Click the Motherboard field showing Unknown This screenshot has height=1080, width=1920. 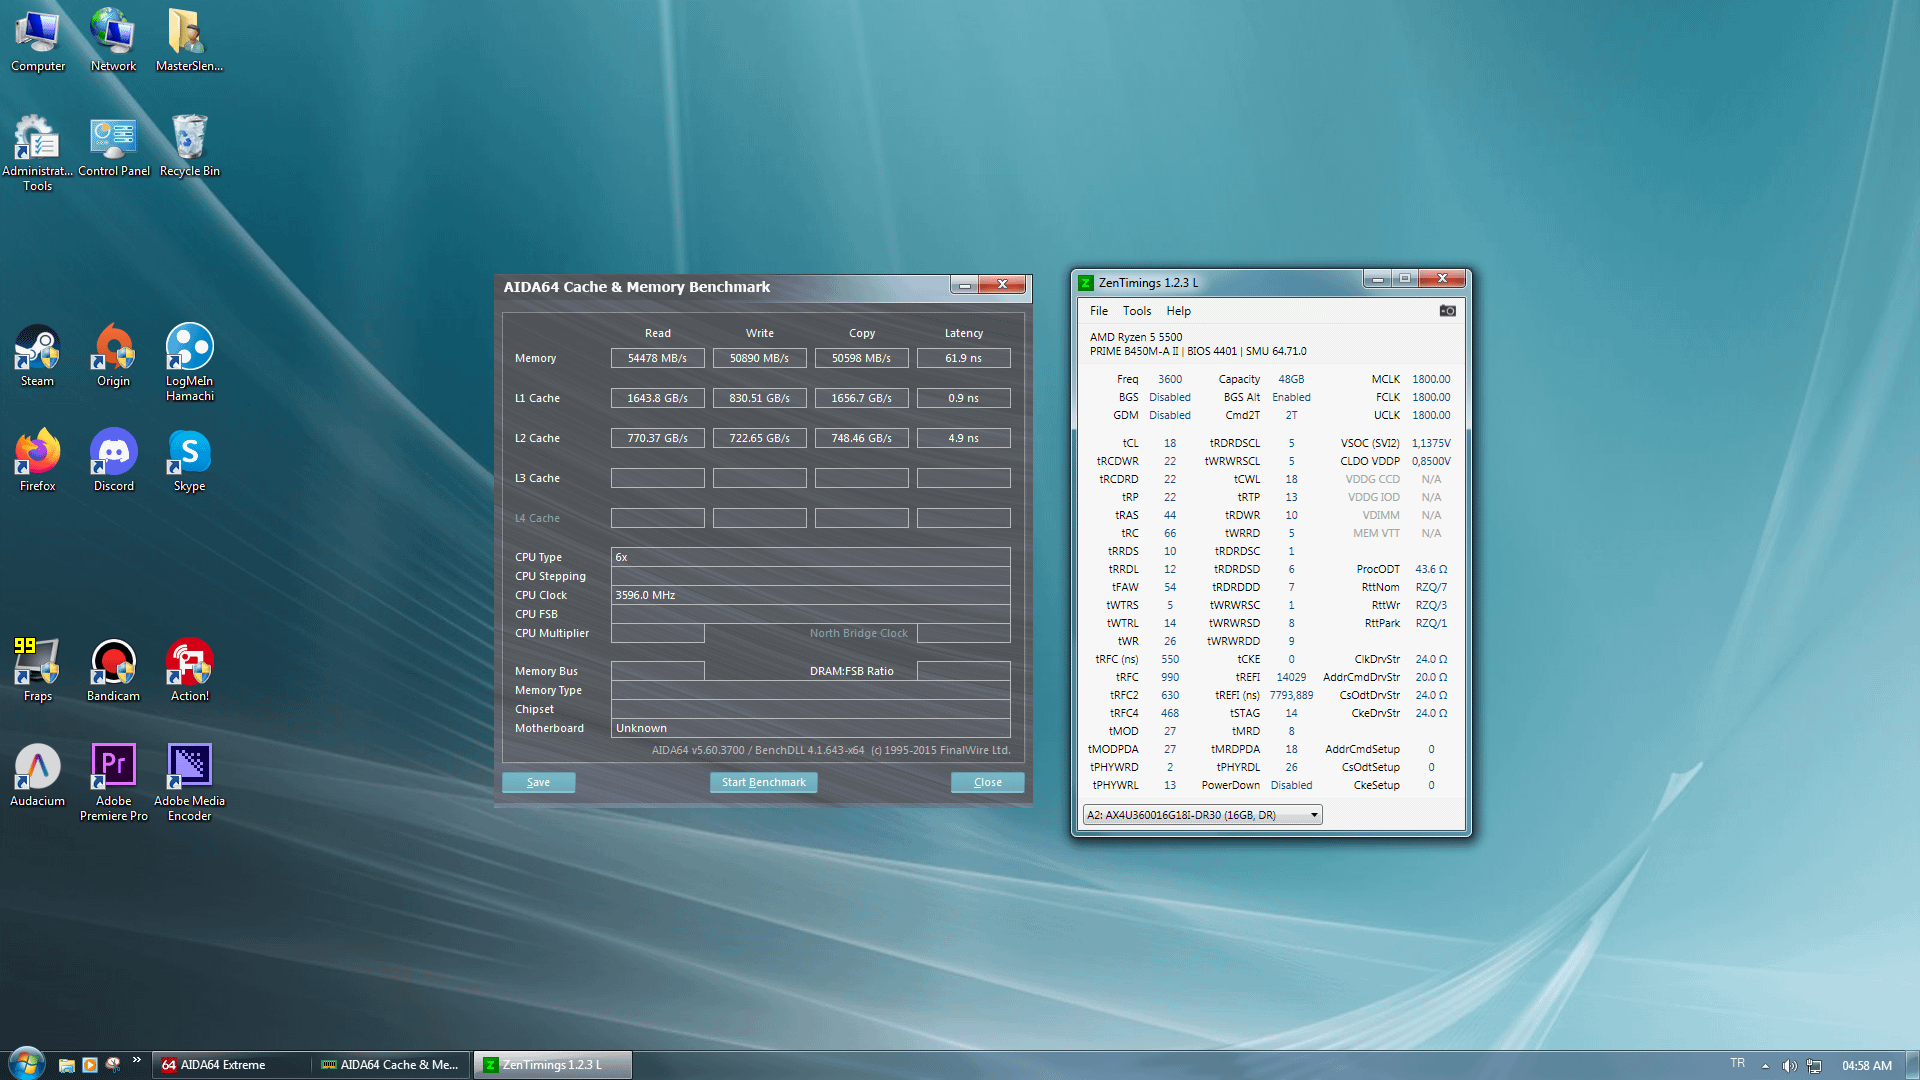pyautogui.click(x=810, y=728)
